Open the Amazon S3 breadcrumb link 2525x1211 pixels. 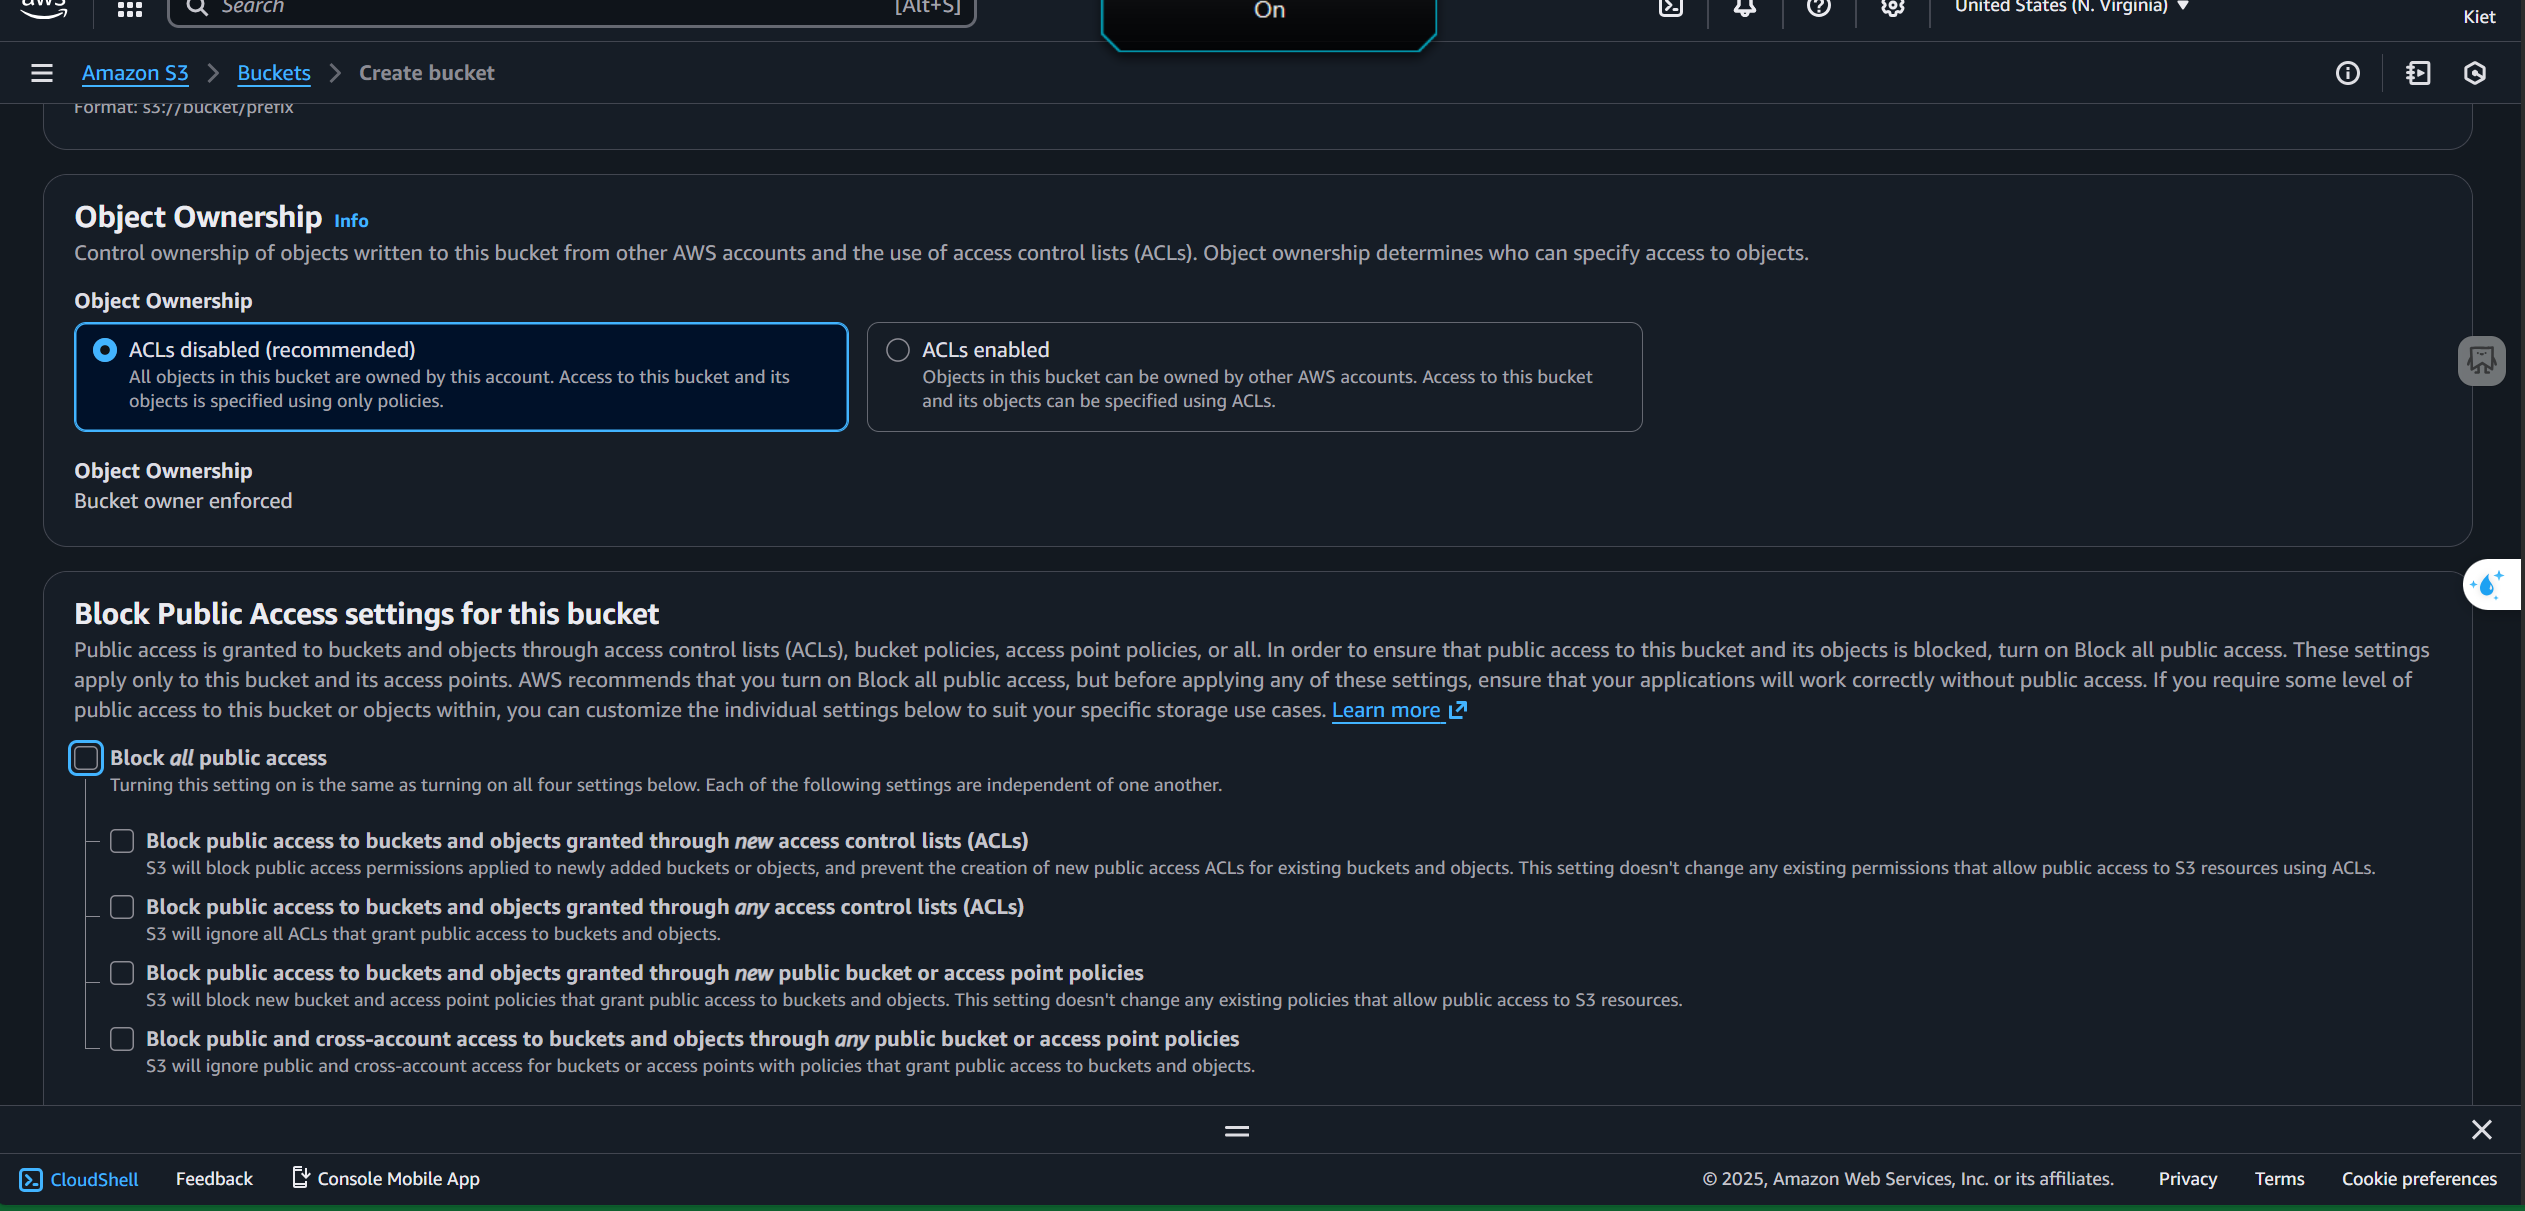(135, 73)
